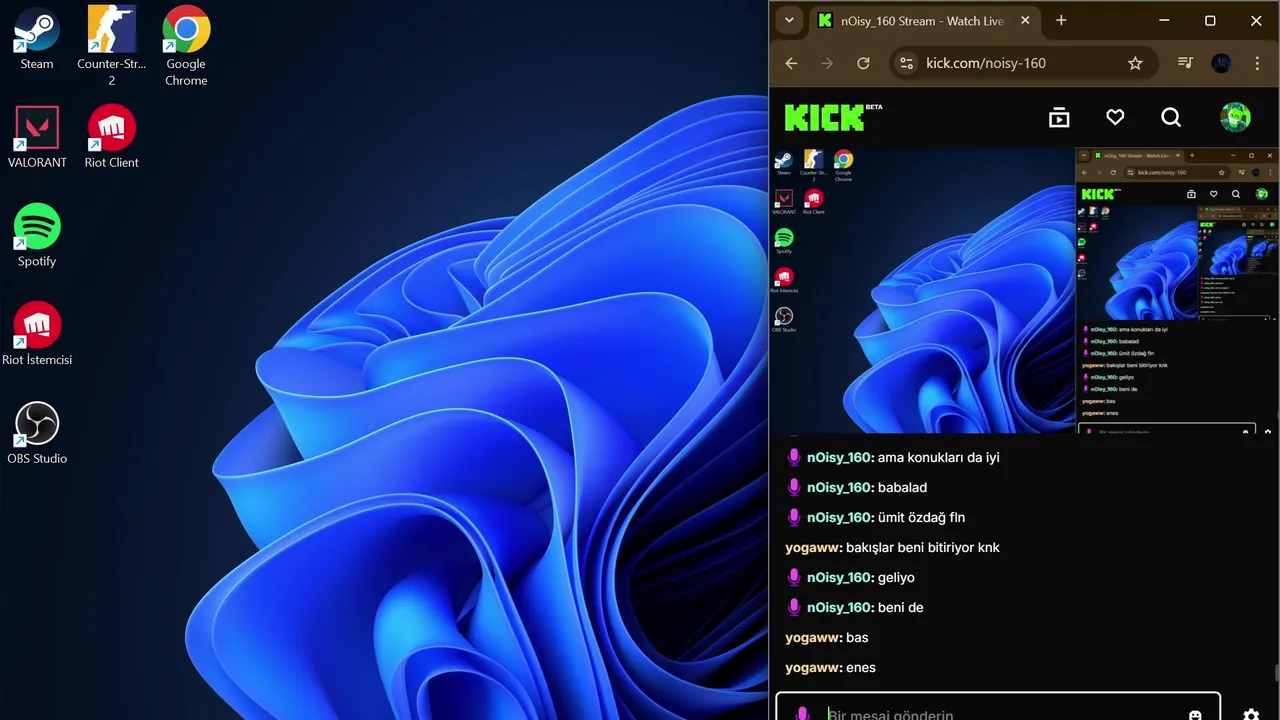Click nOisy_160 username on 'geliyo' message

[x=841, y=577]
